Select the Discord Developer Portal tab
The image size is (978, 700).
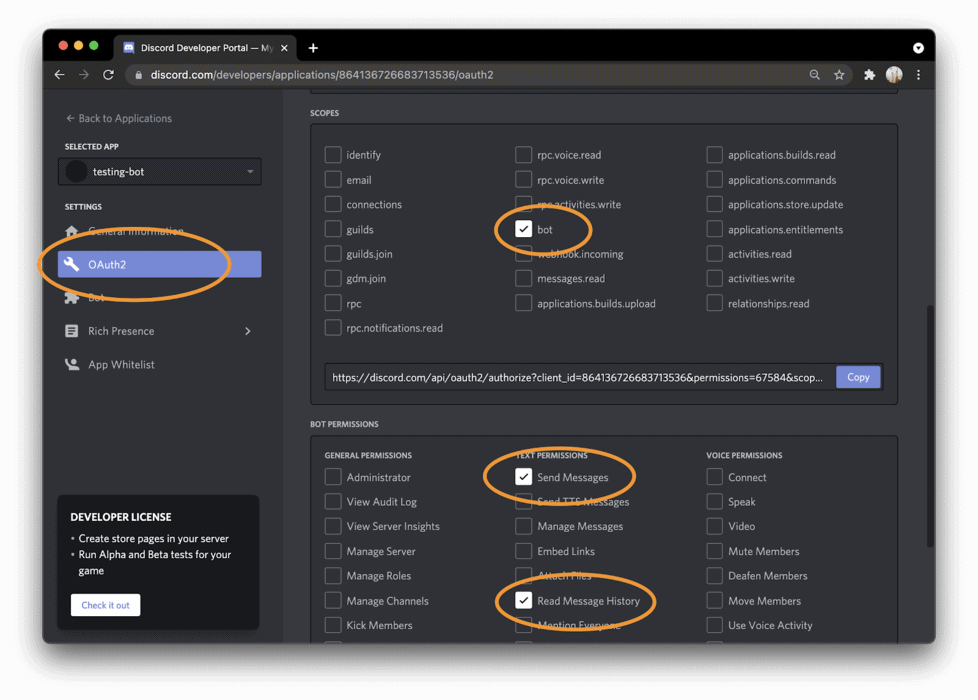point(203,48)
